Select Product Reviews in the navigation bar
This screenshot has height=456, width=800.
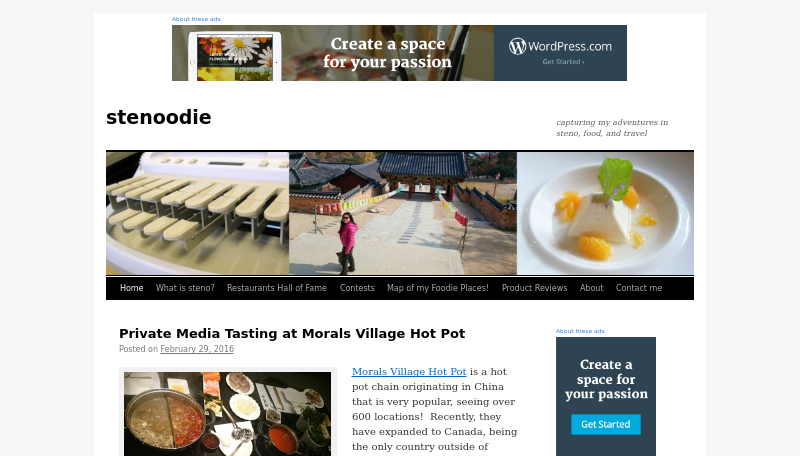tap(534, 288)
